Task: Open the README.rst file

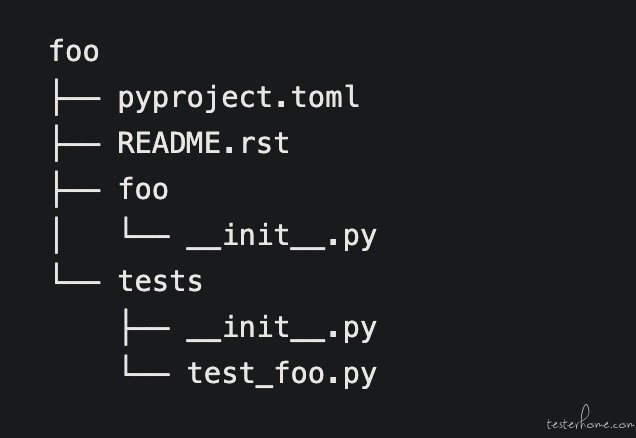Action: click(x=203, y=143)
